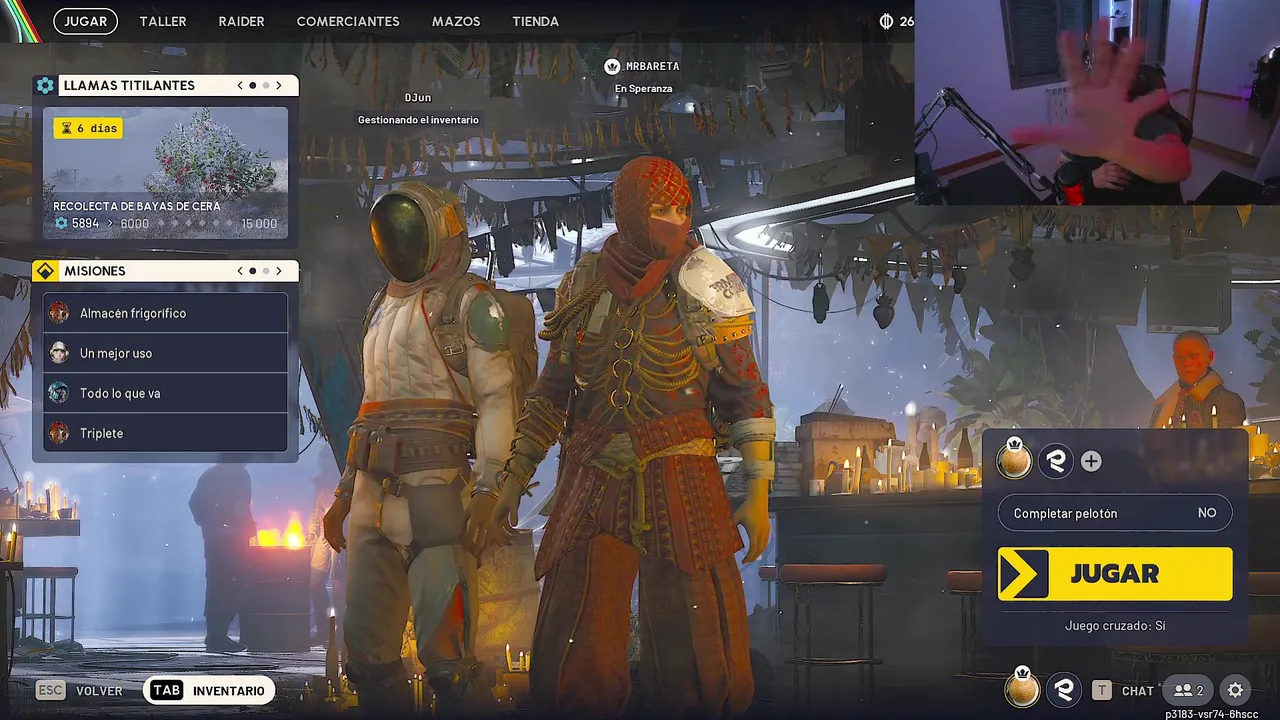Click the event progress track toward 15 000

tap(195, 224)
